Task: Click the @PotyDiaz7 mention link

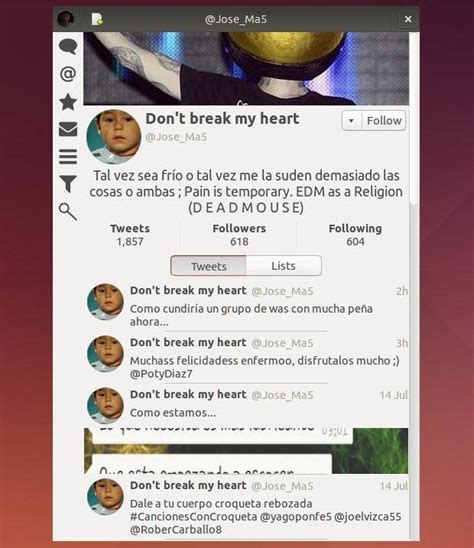Action: point(161,374)
